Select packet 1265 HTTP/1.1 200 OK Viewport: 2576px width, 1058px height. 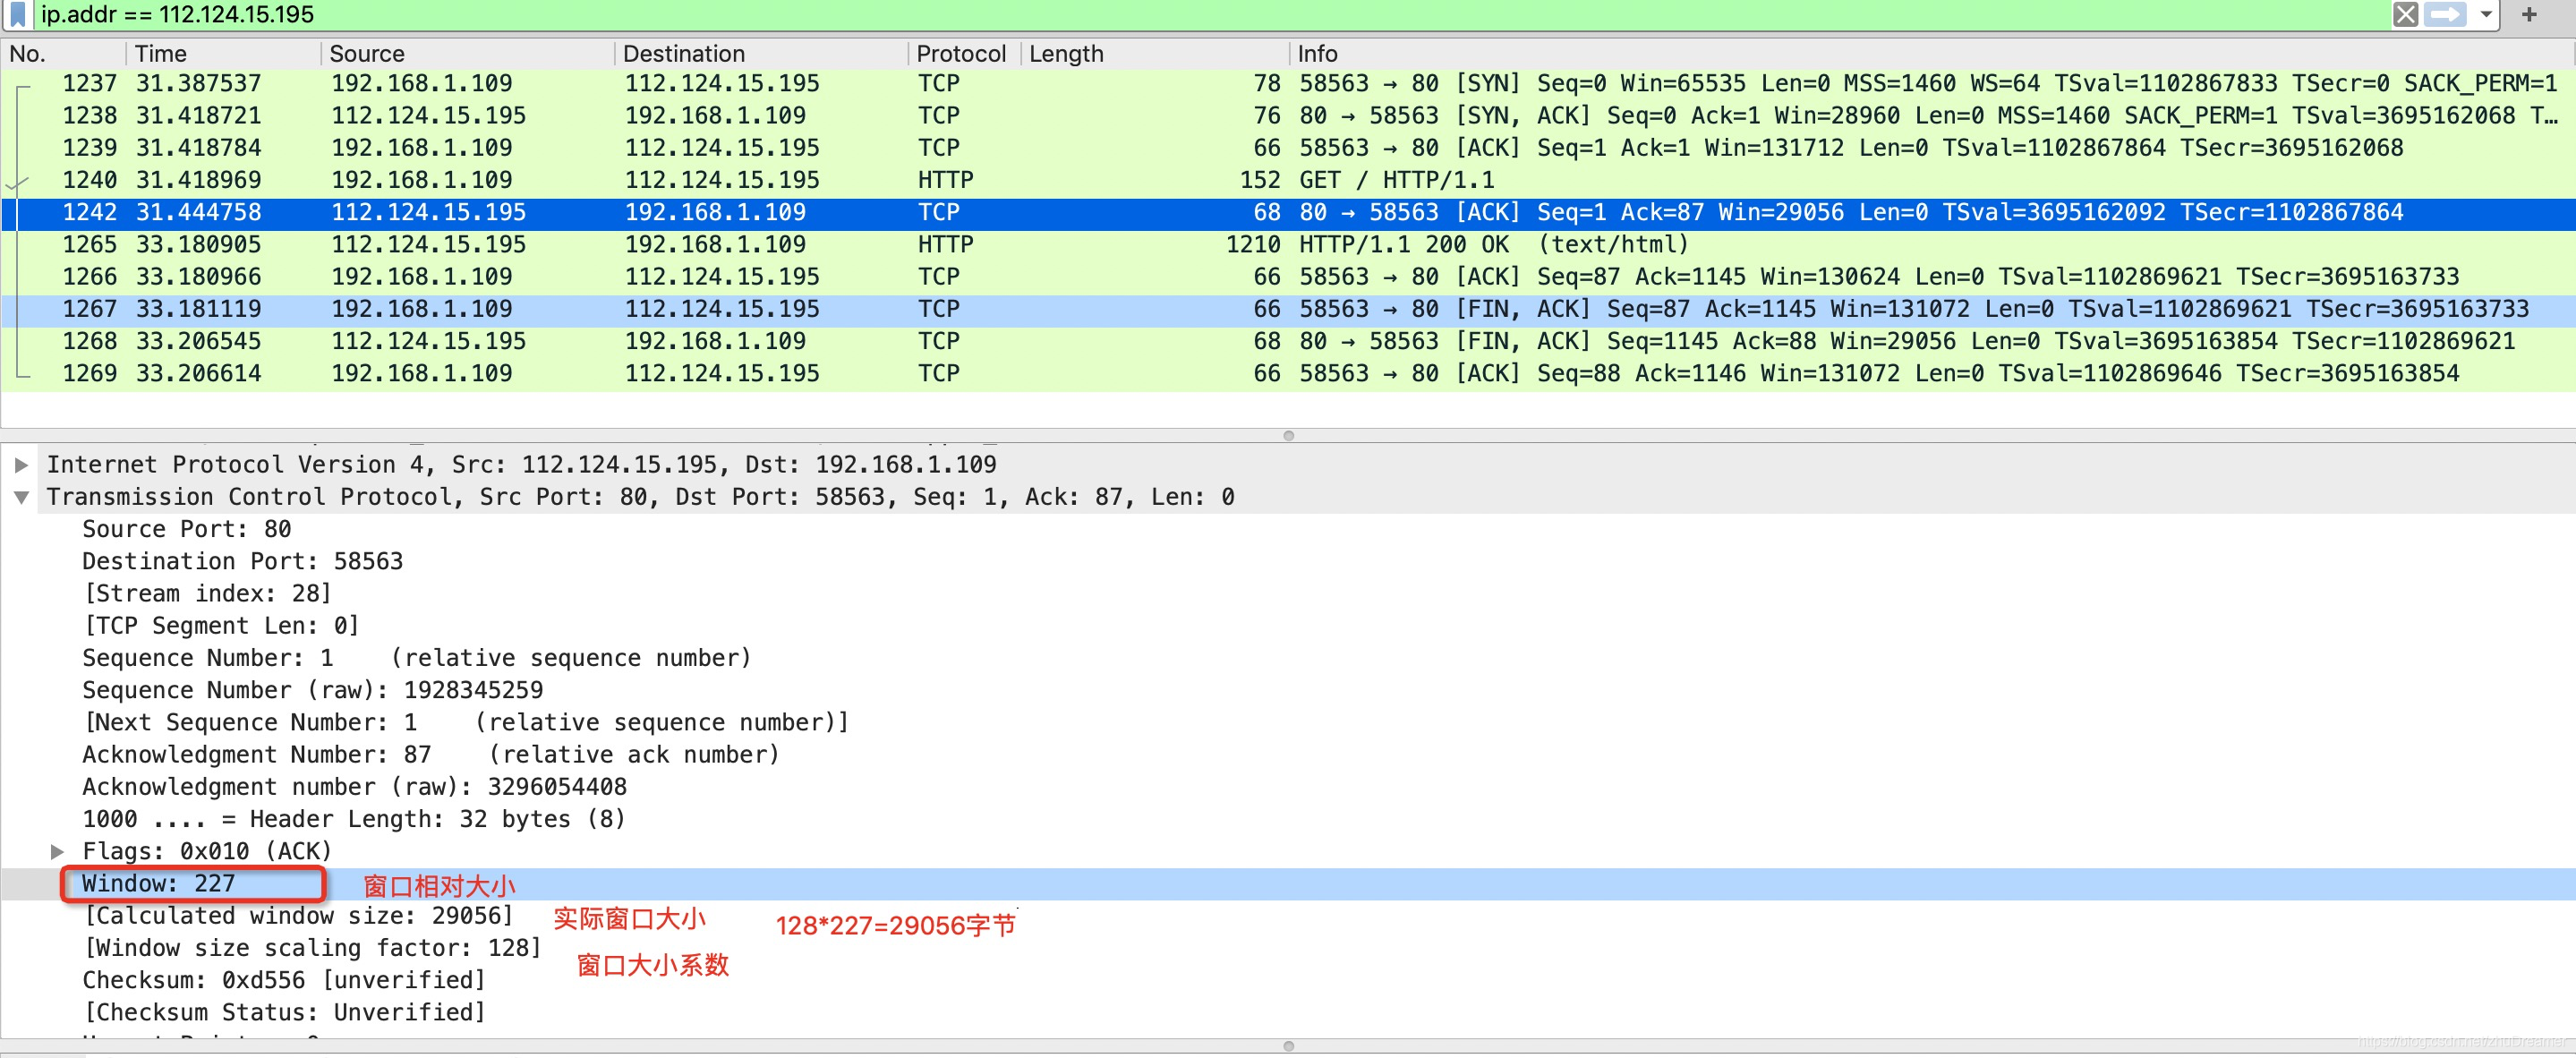(1288, 244)
